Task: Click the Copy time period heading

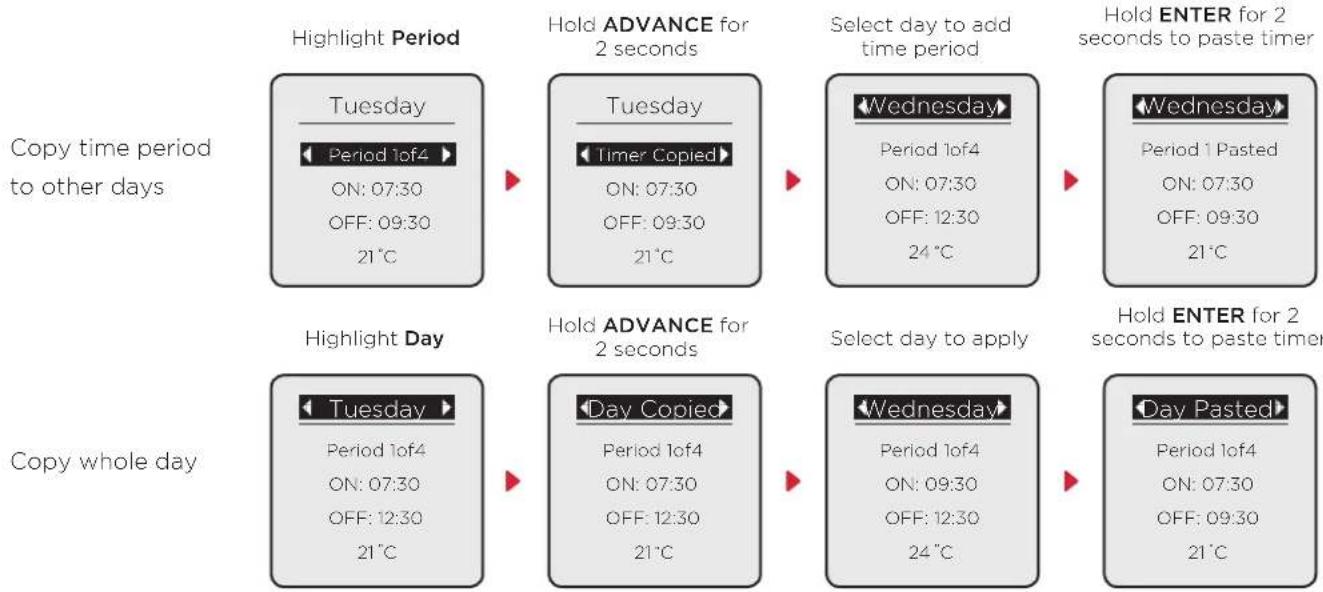Action: point(110,149)
